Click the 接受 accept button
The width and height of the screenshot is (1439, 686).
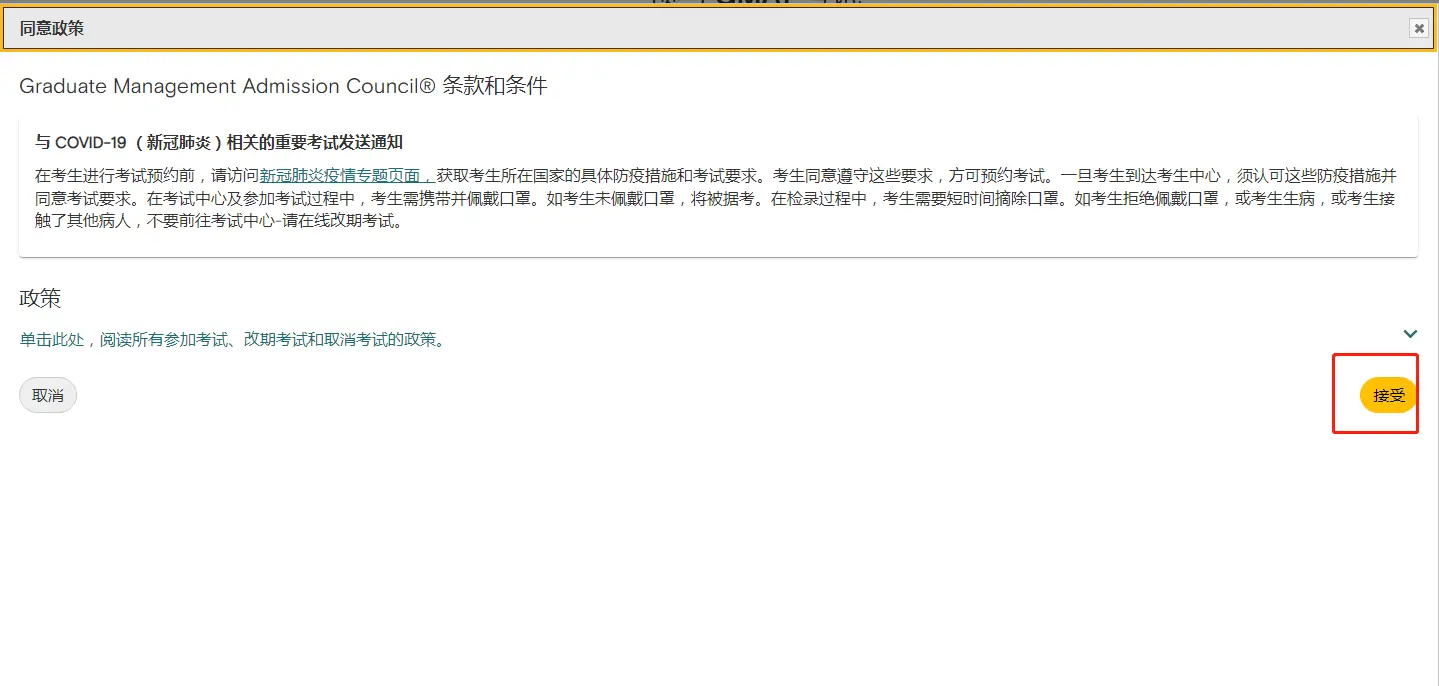click(1389, 395)
